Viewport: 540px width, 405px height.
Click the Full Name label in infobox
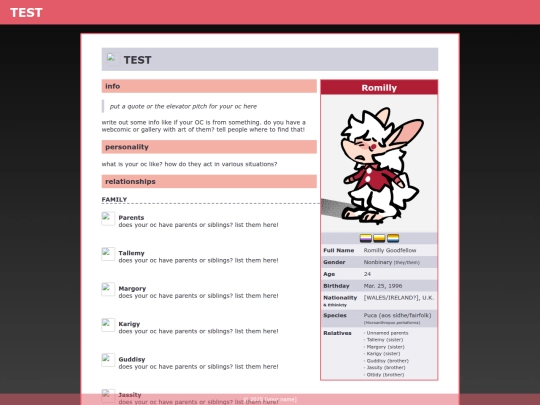(x=339, y=250)
